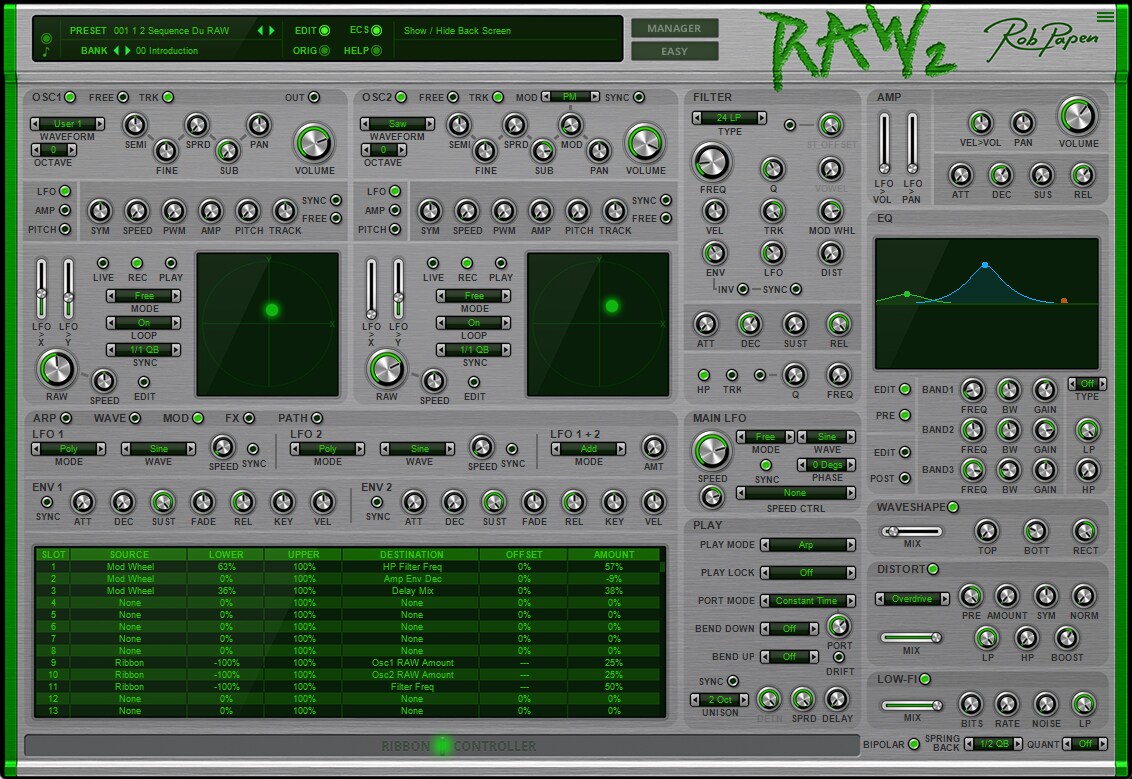Toggle the OSC1 power LED
The width and height of the screenshot is (1132, 779).
point(70,97)
